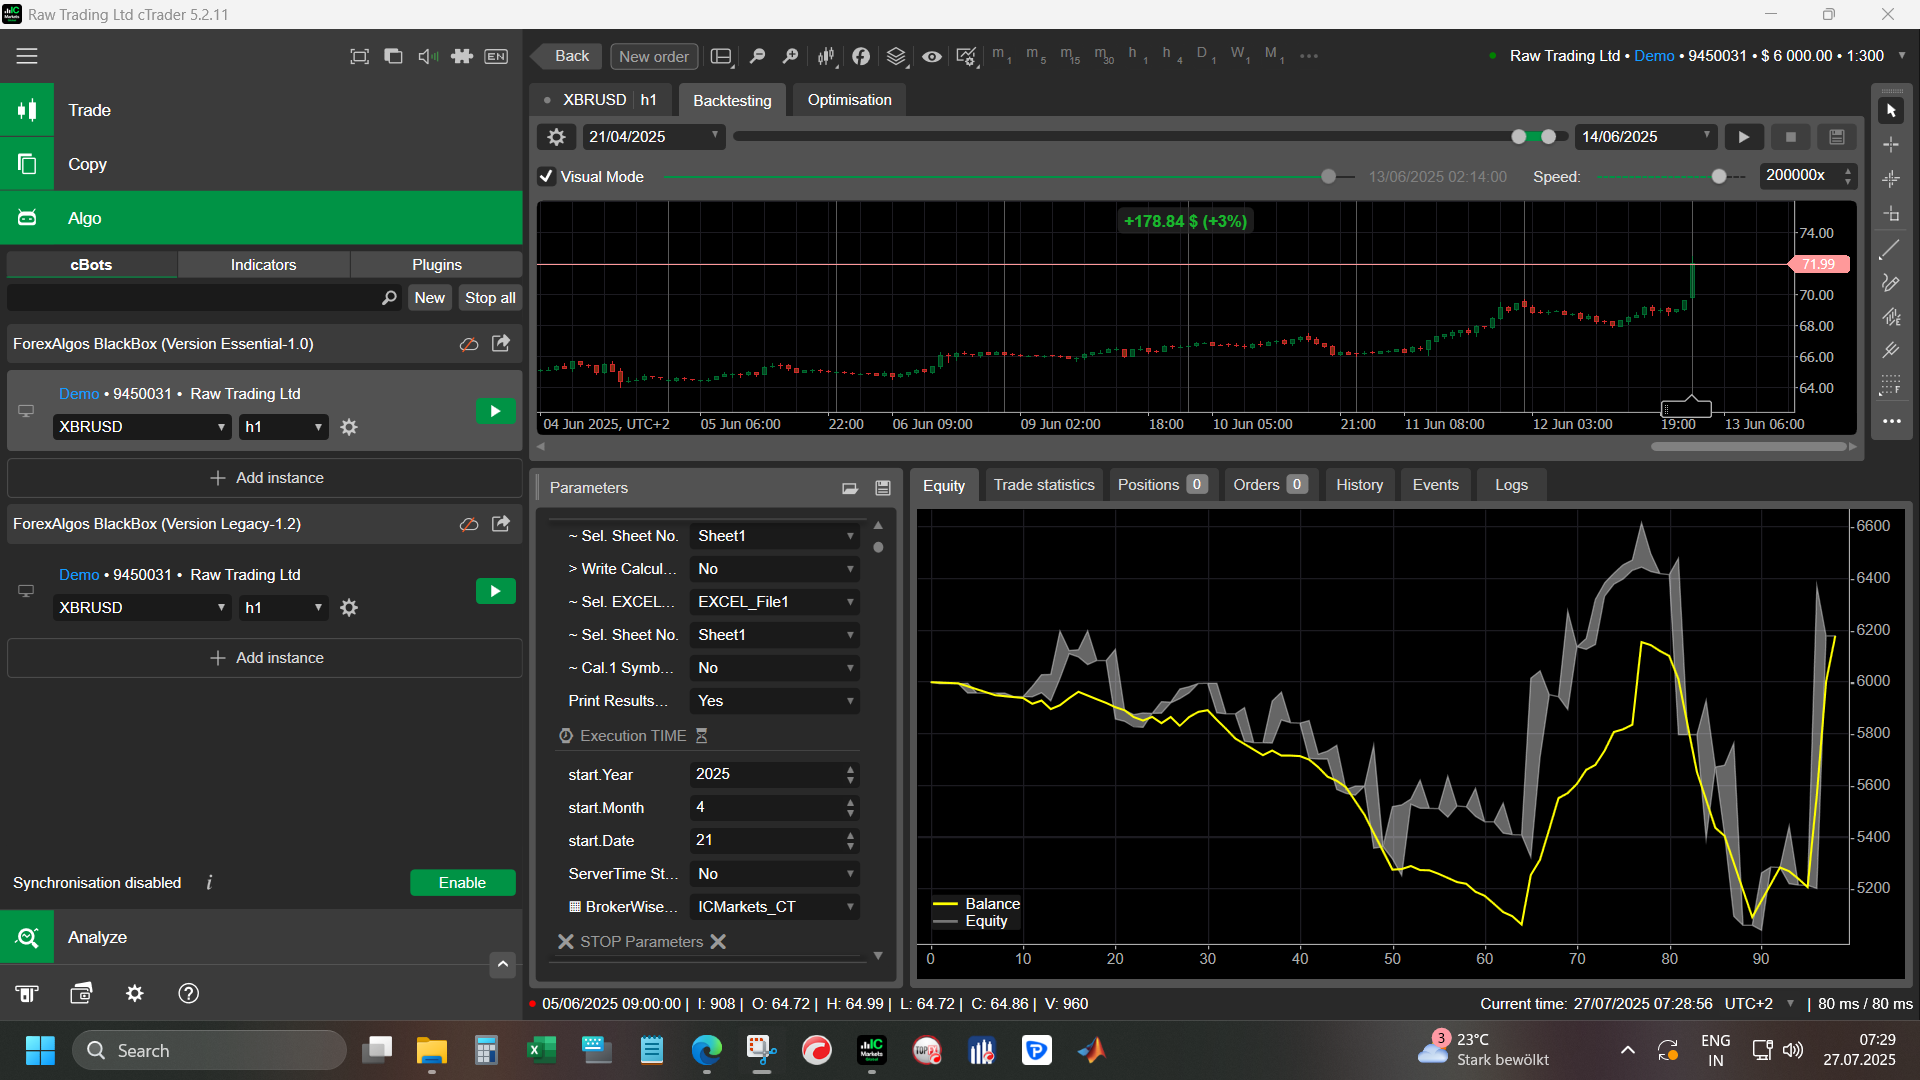
Task: Open Write Calcul... No dropdown
Action: [775, 569]
